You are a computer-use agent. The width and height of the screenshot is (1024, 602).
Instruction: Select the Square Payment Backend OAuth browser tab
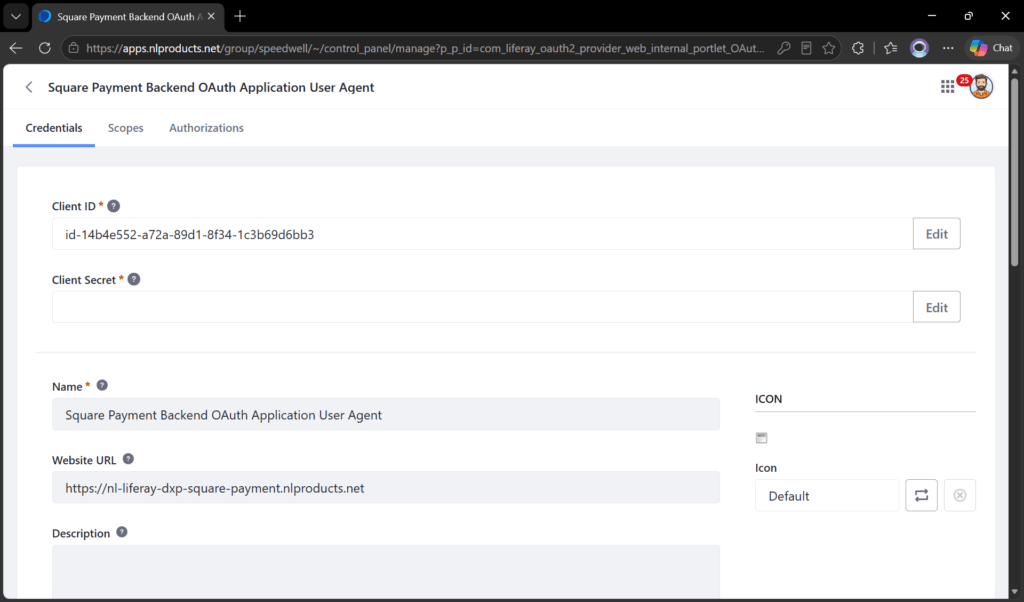pos(128,16)
